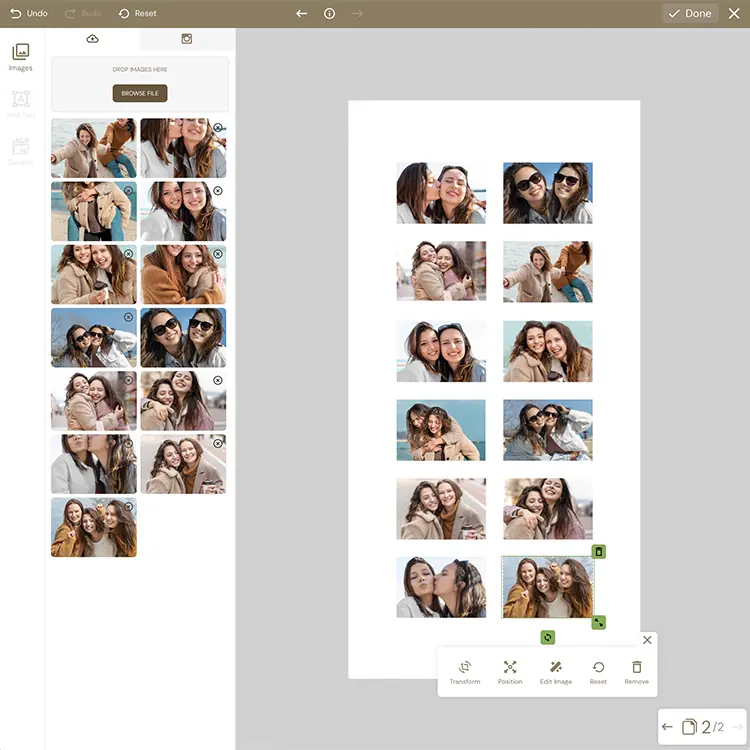Click the Undo arrow icon
Image resolution: width=750 pixels, height=750 pixels.
pos(15,13)
